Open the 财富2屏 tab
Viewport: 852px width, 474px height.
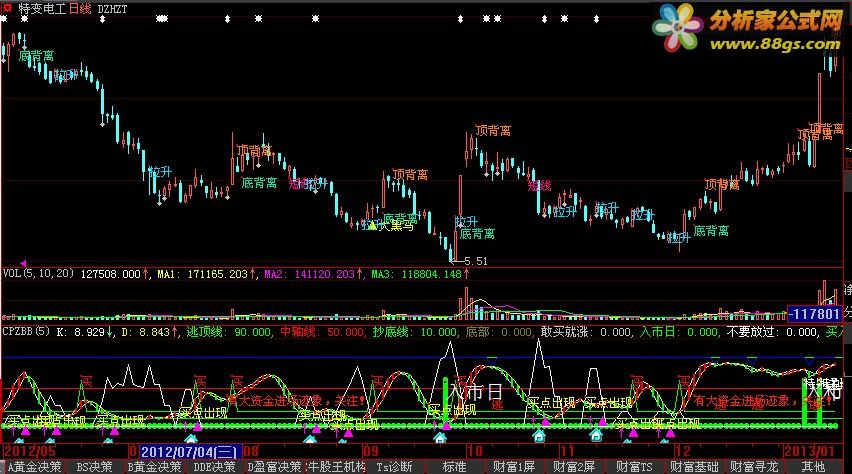tap(574, 466)
